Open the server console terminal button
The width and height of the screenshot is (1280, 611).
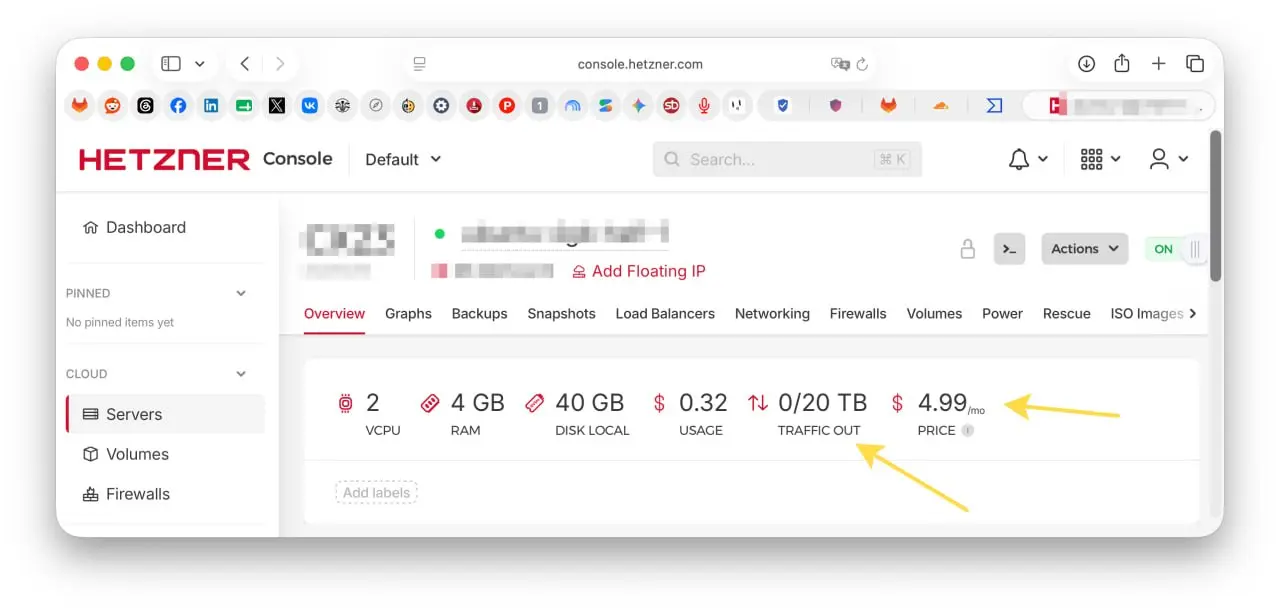(x=1009, y=249)
